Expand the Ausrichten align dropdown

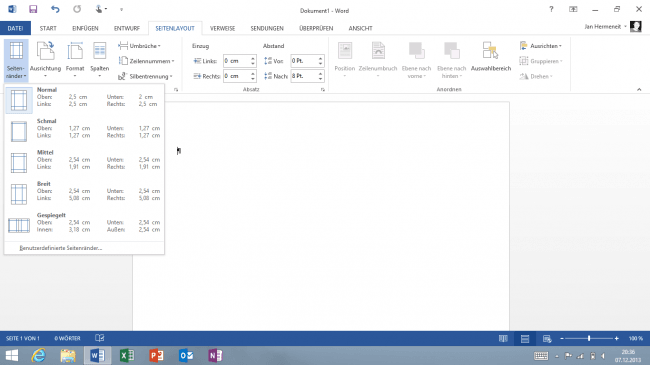541,46
